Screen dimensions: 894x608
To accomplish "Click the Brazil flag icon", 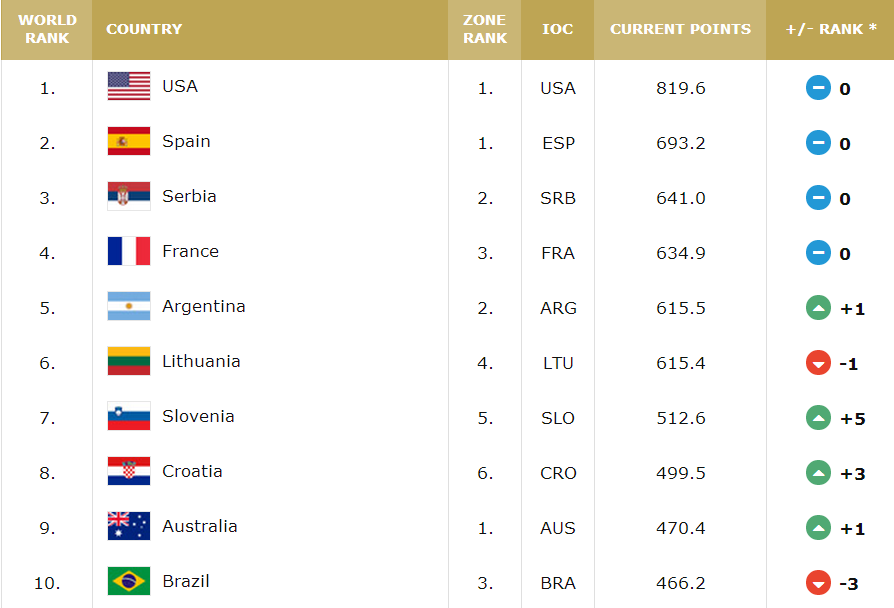I will coord(129,581).
